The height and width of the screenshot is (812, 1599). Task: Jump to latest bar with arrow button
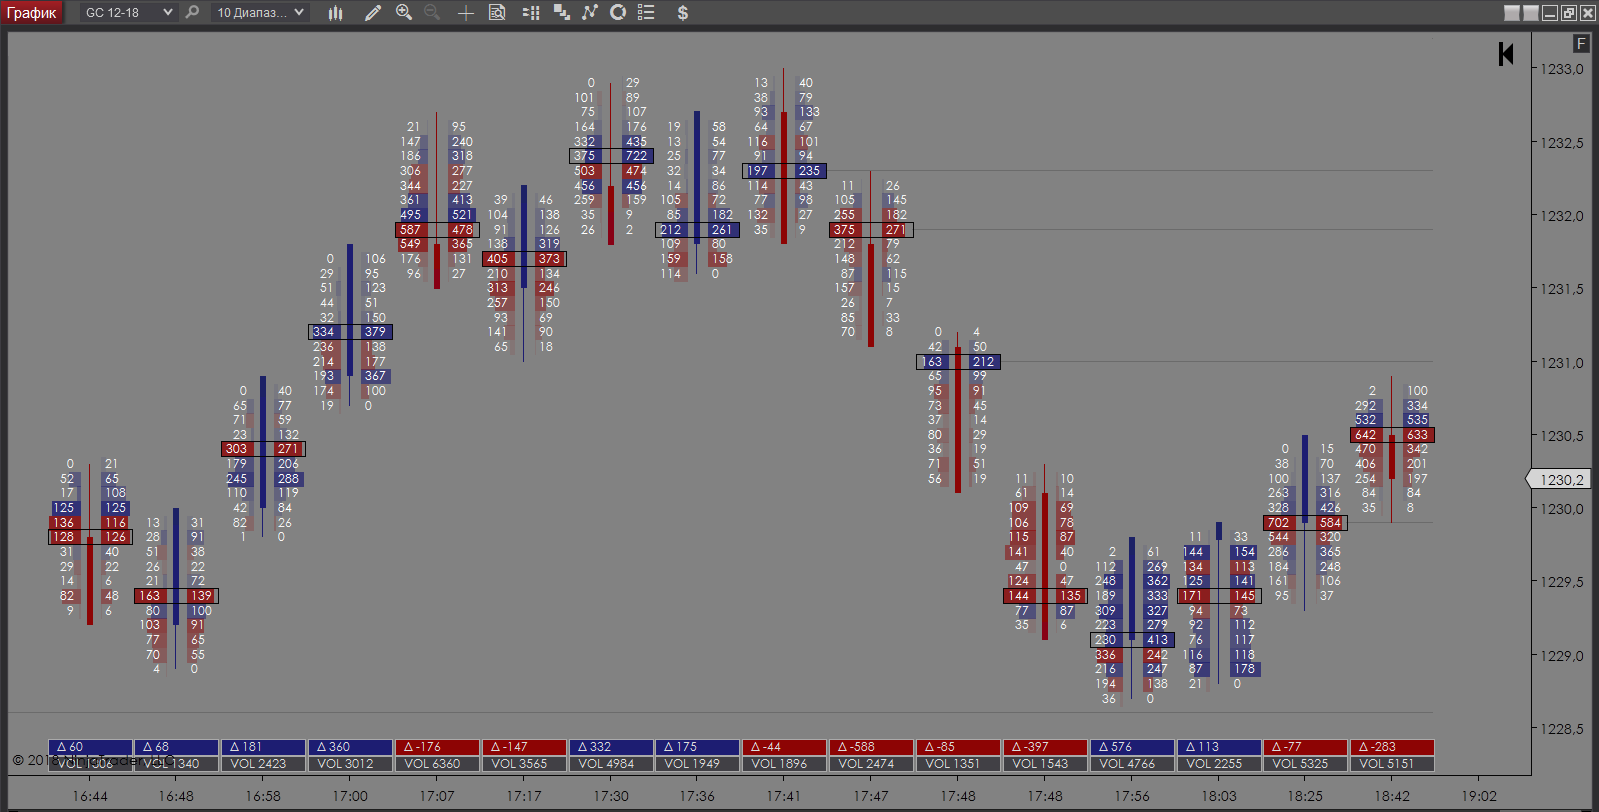coord(1506,54)
